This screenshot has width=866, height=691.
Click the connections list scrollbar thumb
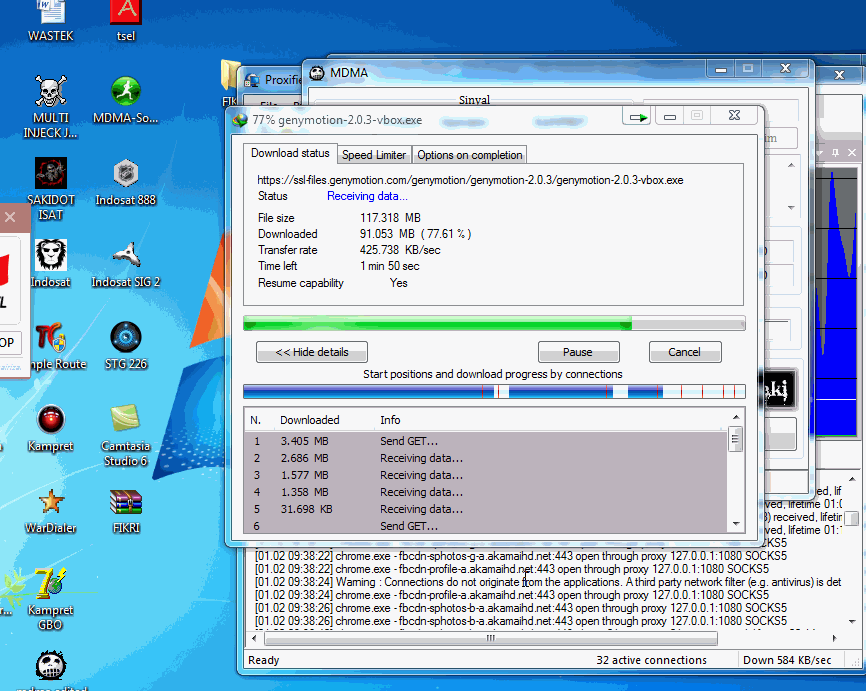tap(735, 439)
